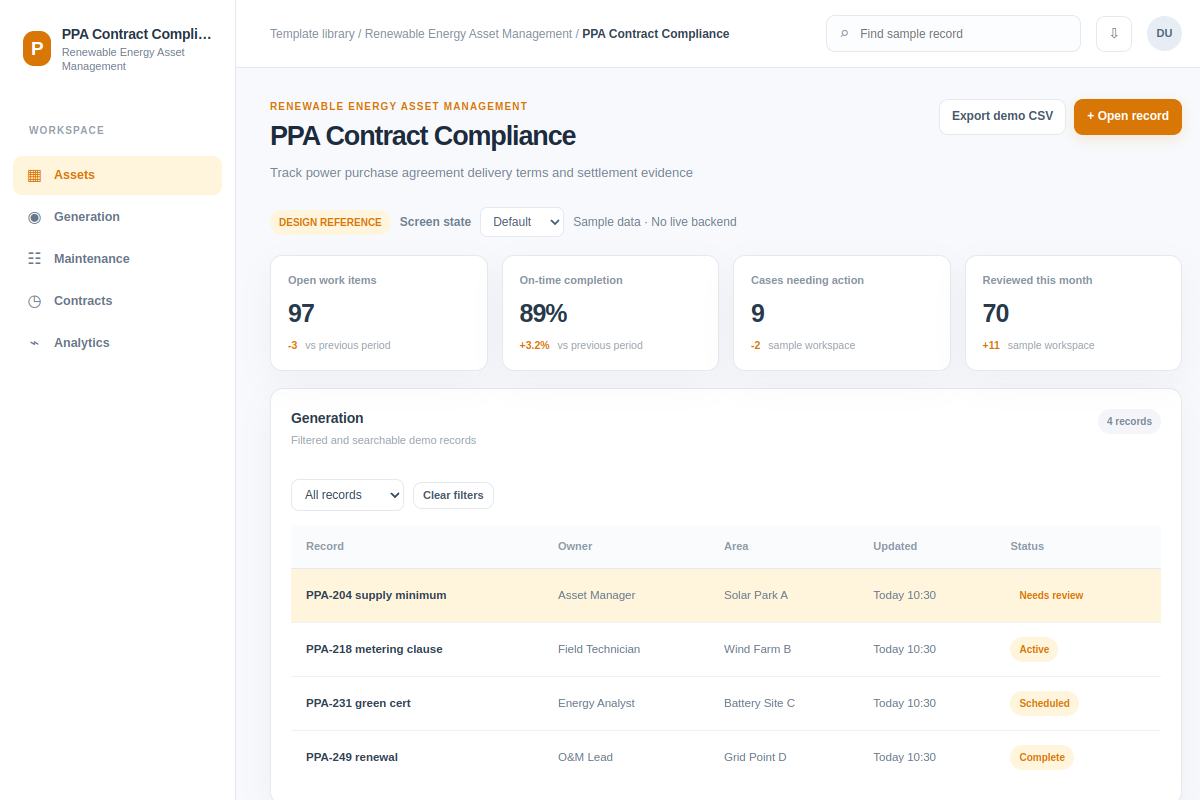Image resolution: width=1200 pixels, height=800 pixels.
Task: Click the DESIGN REFERENCE badge
Action: click(330, 222)
